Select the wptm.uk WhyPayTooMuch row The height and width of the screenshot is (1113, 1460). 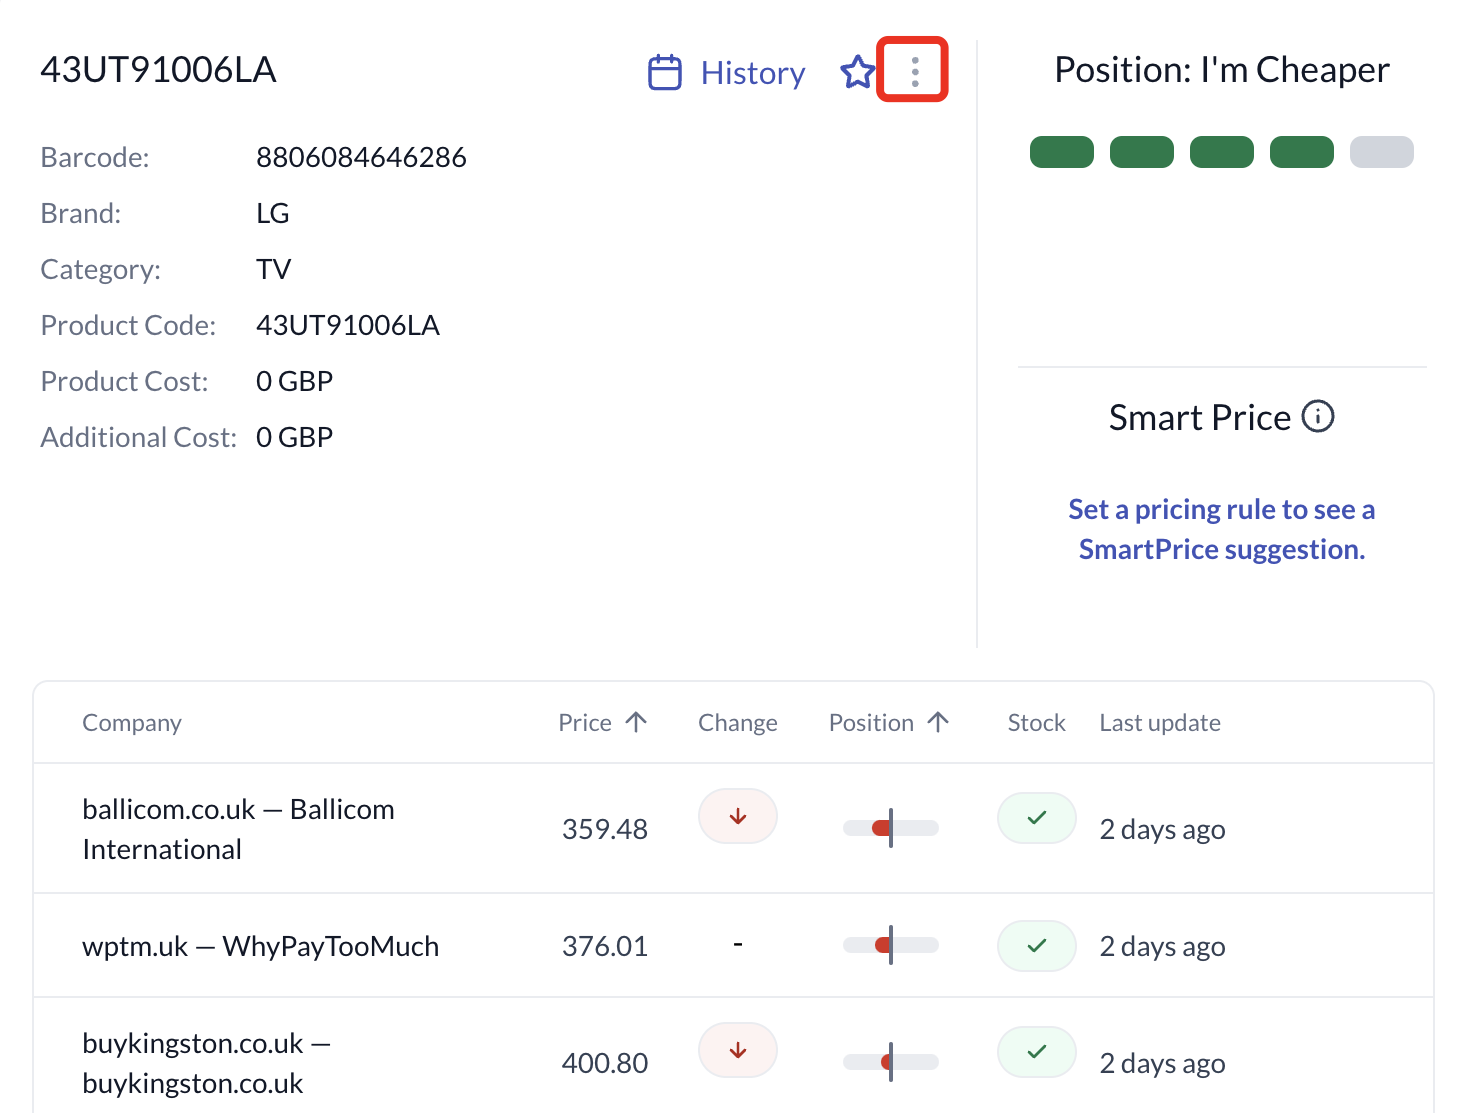(260, 946)
